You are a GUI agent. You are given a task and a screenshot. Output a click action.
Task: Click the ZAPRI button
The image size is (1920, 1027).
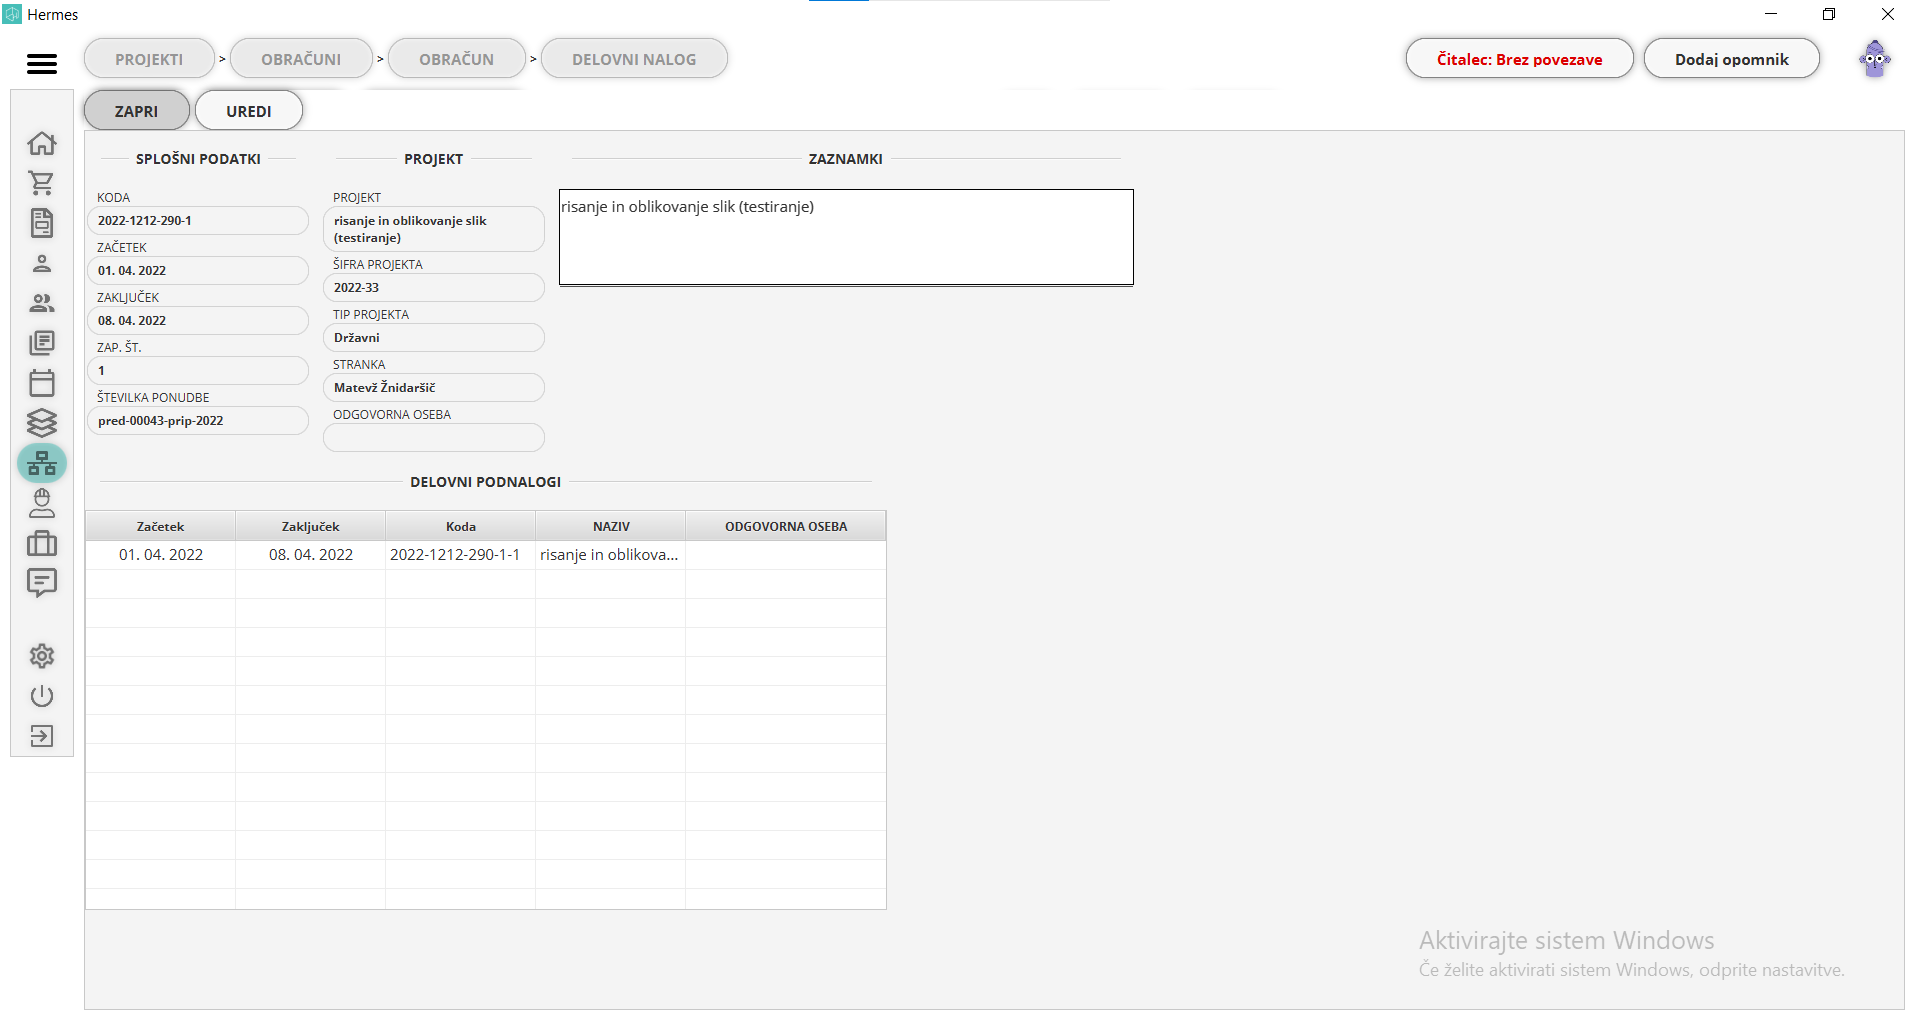pyautogui.click(x=137, y=111)
